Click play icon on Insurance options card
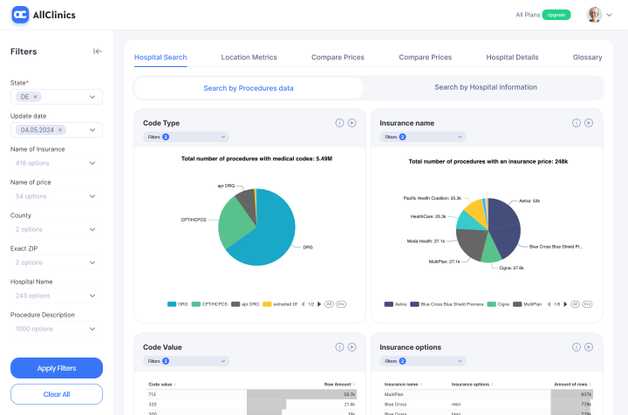This screenshot has height=415, width=628. (x=589, y=347)
